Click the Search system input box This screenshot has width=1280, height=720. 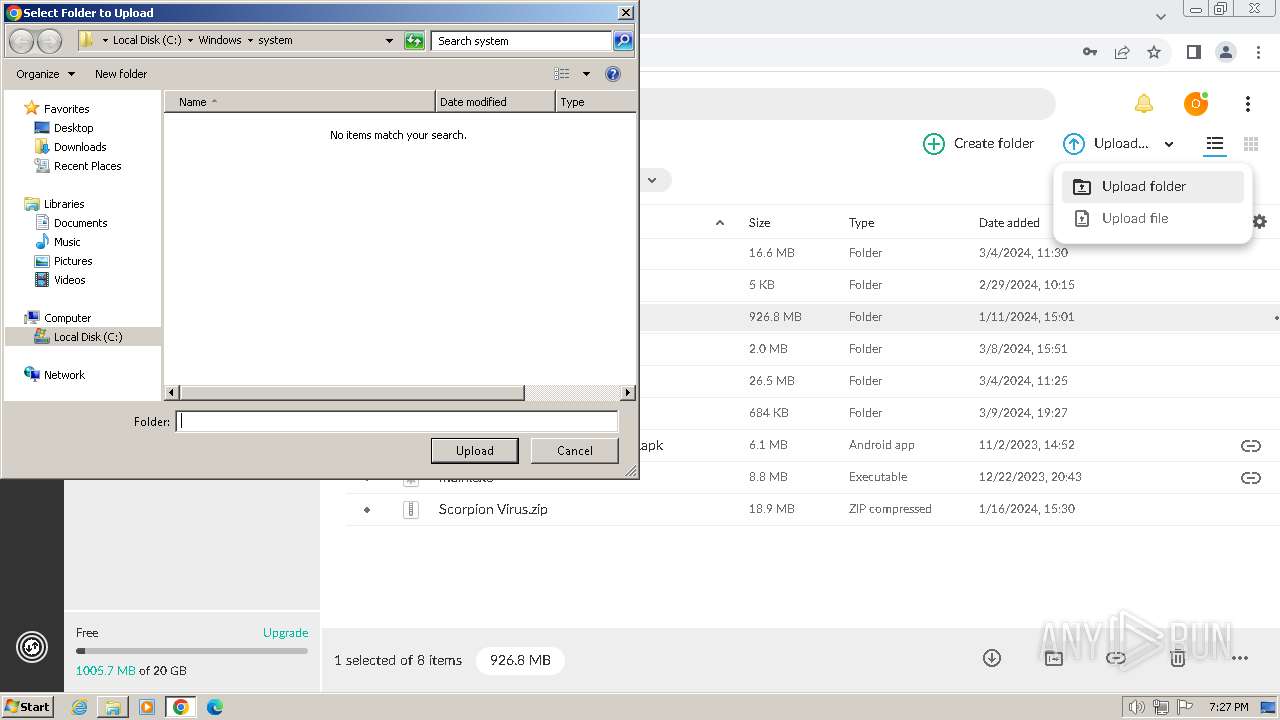521,41
